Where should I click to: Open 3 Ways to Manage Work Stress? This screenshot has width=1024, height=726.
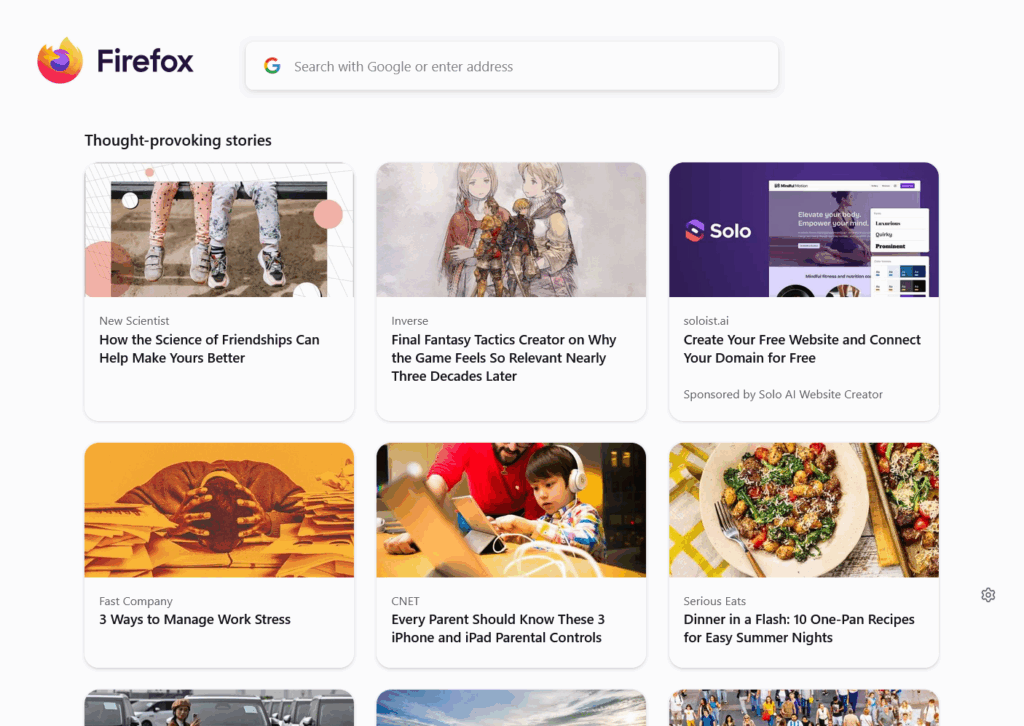tap(195, 620)
